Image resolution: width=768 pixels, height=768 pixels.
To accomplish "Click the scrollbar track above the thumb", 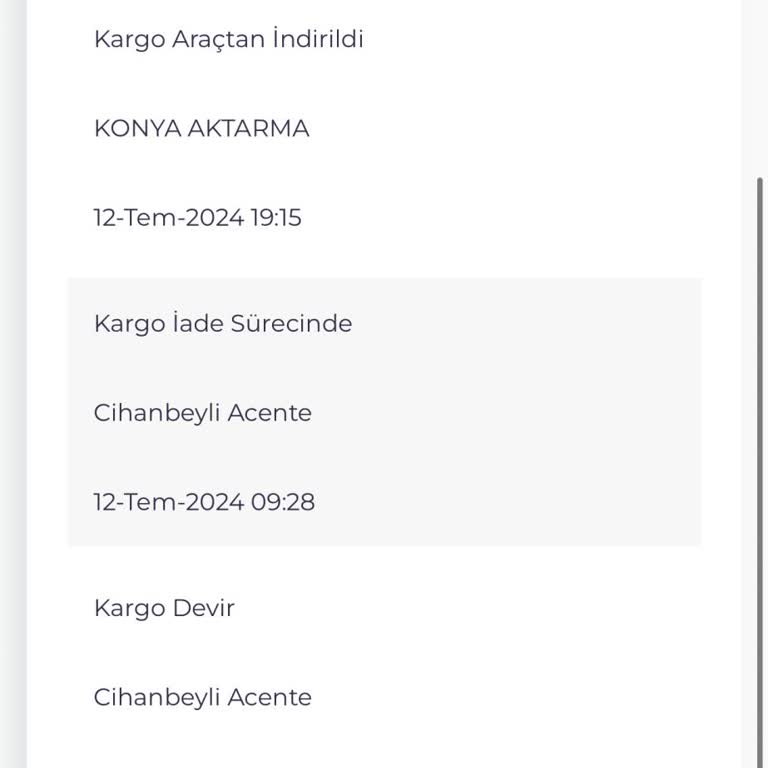I will point(759,90).
